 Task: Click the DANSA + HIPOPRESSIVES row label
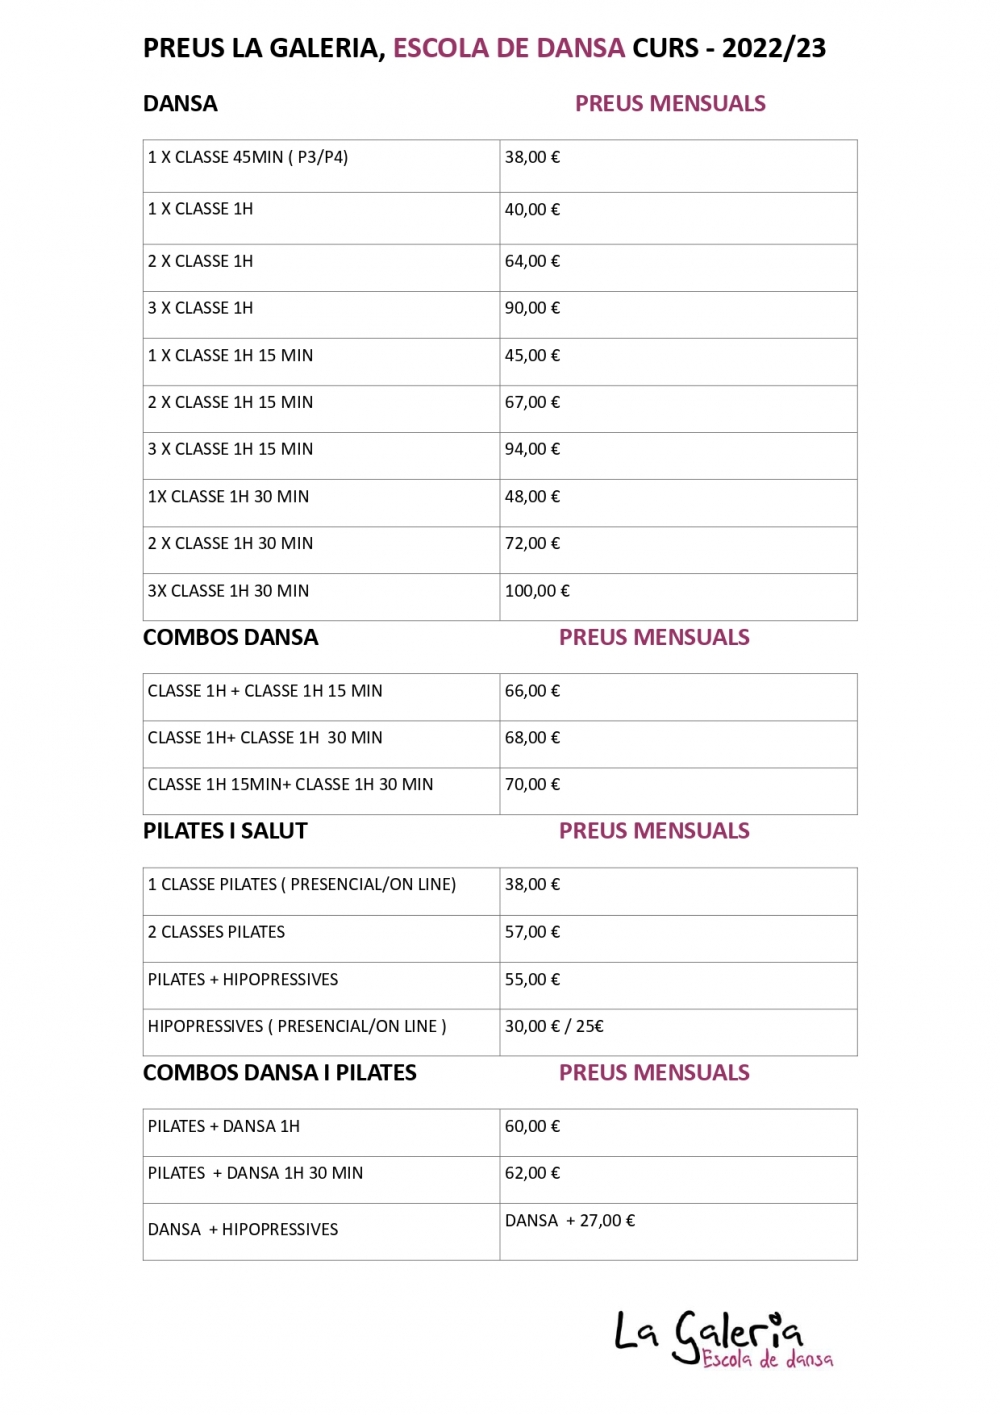point(243,1230)
